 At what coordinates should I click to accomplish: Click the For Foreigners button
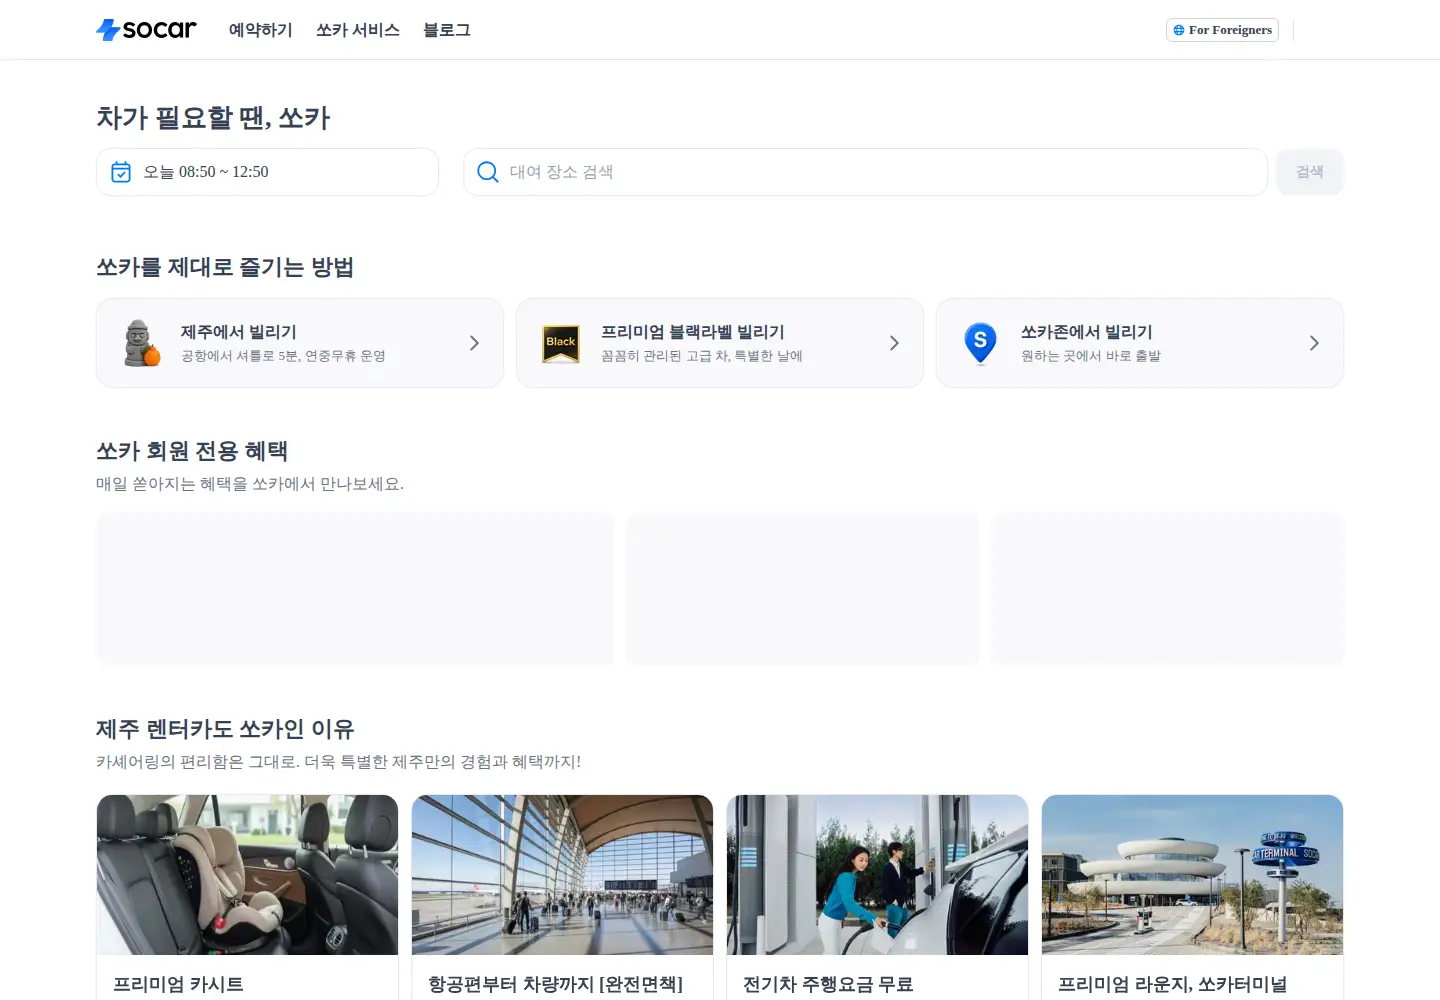pyautogui.click(x=1222, y=30)
